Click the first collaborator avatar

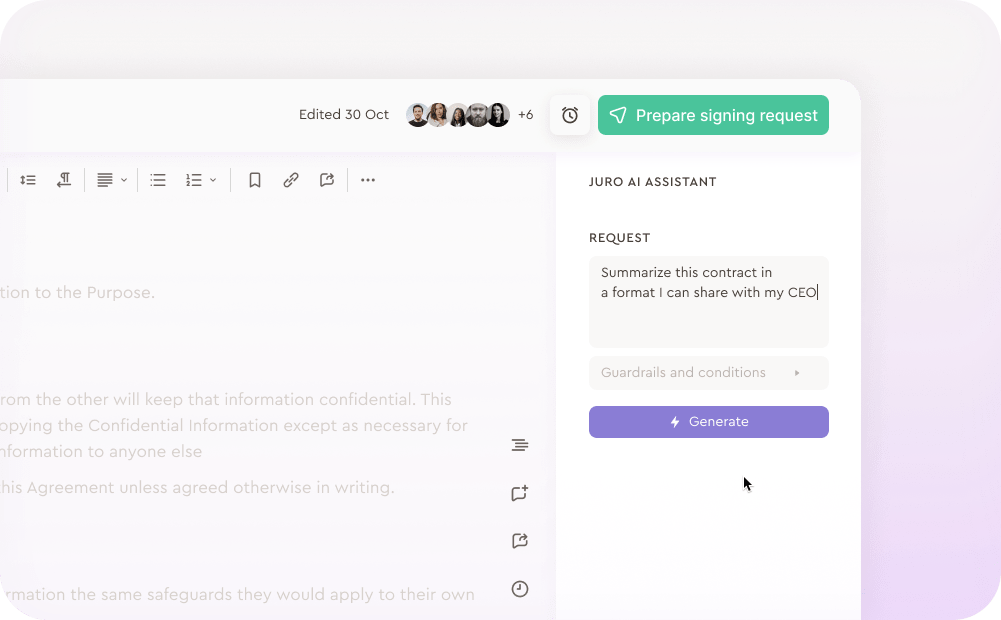tap(418, 115)
